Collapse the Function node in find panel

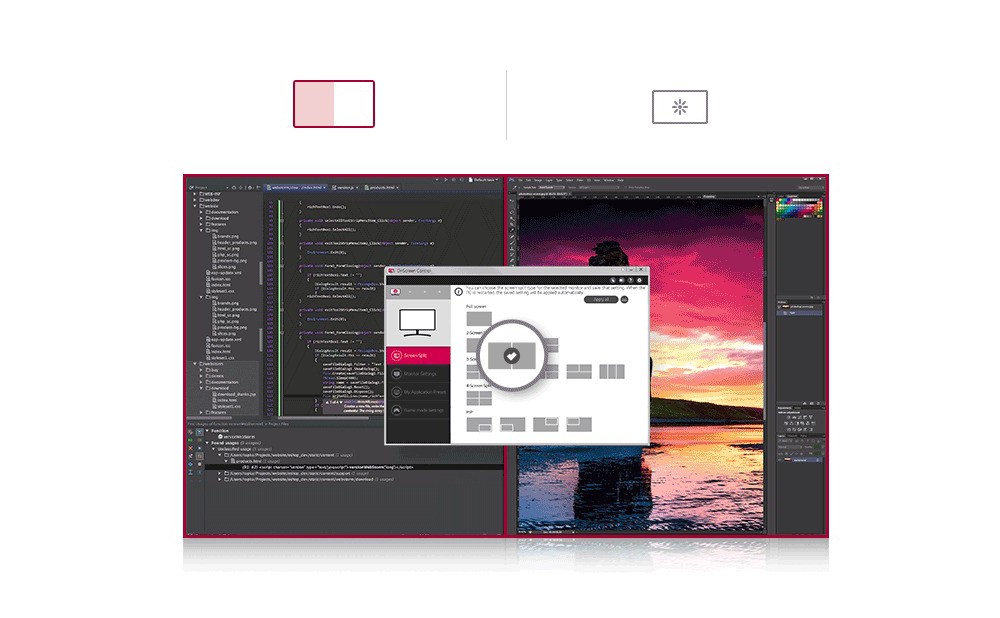(x=207, y=430)
